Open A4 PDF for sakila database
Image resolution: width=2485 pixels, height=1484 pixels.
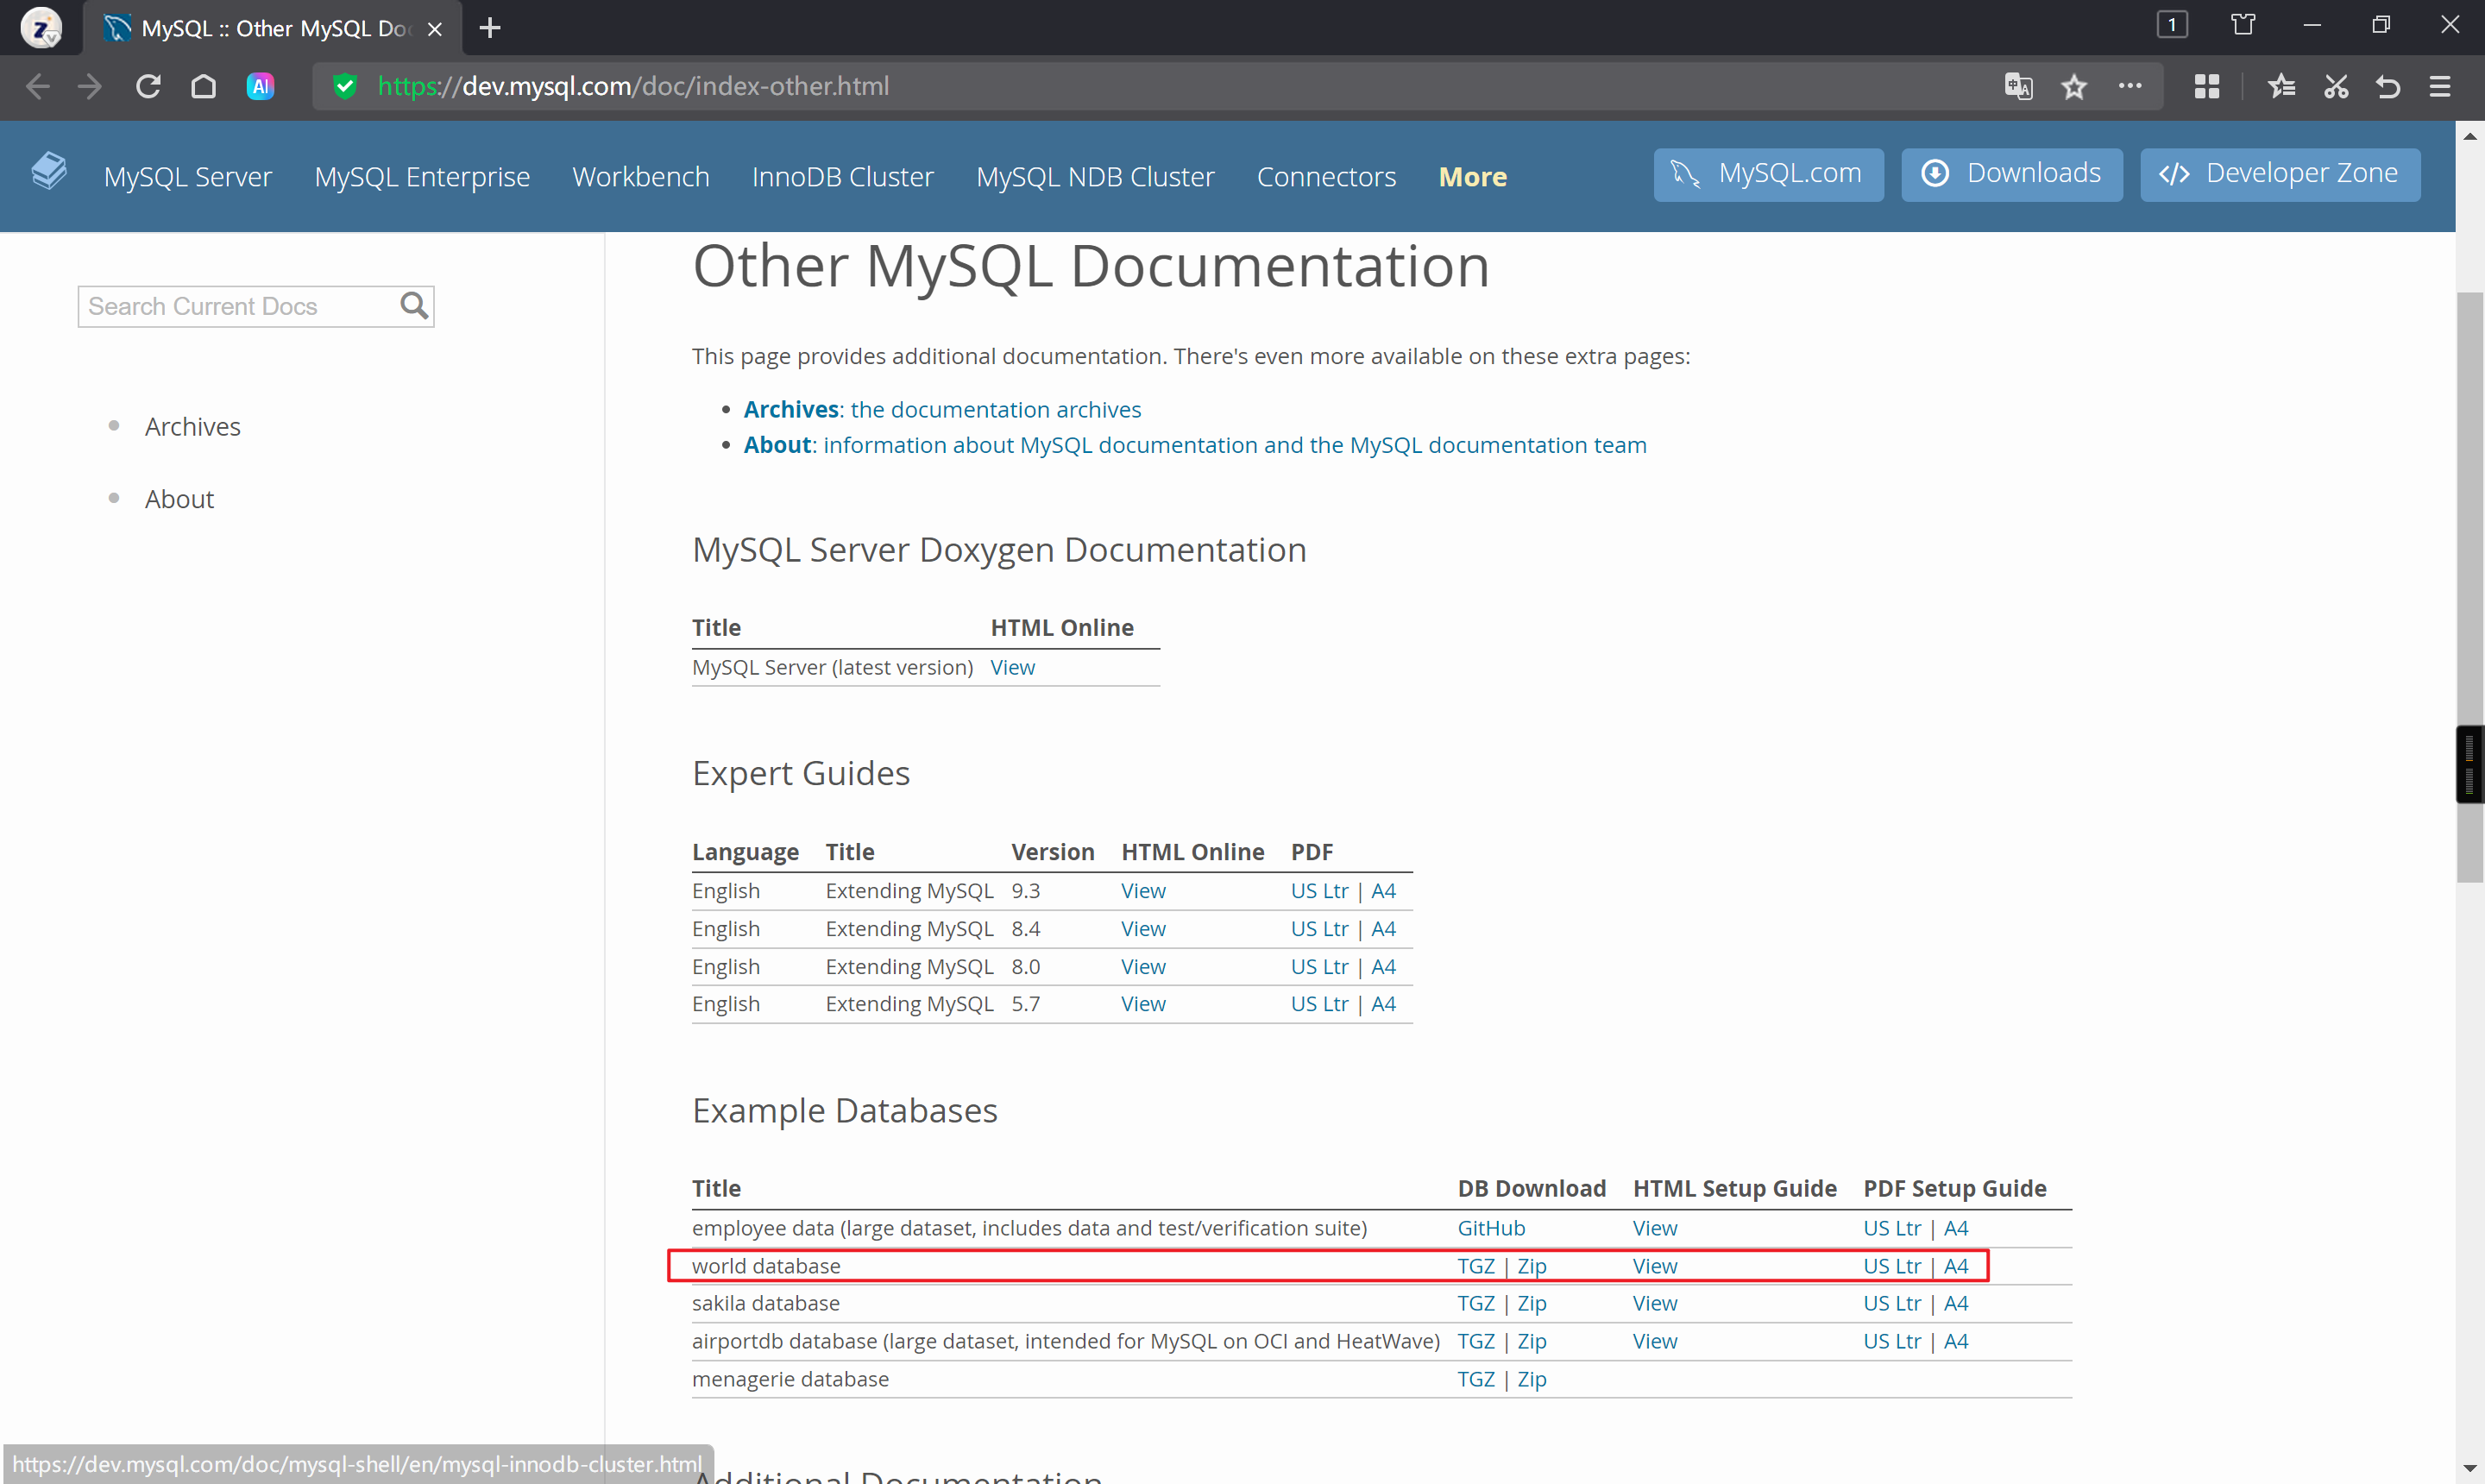pyautogui.click(x=1956, y=1303)
